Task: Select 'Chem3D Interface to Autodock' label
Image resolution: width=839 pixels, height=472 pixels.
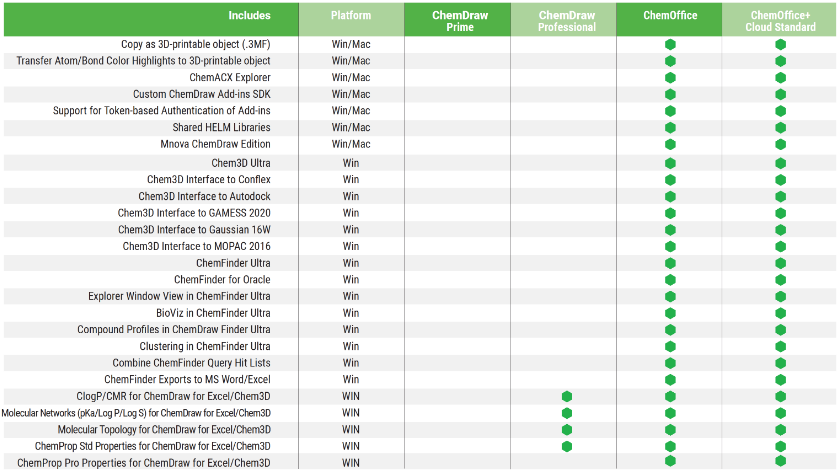Action: coord(204,196)
